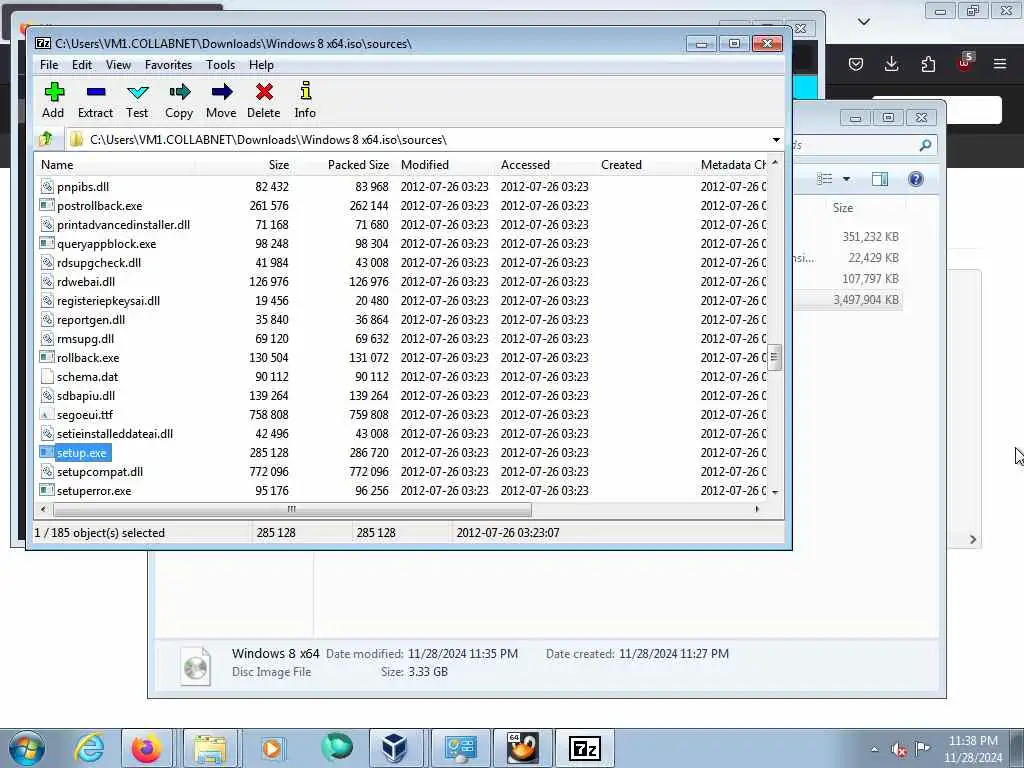1024x768 pixels.
Task: Open the address path dropdown arrow
Action: coord(776,140)
